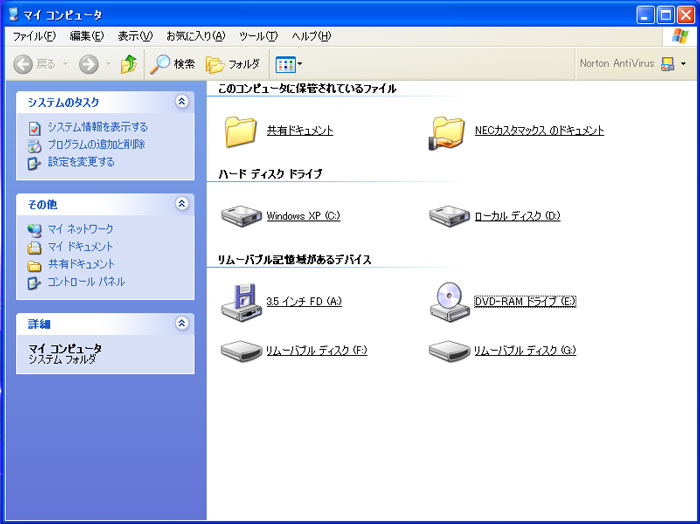Select the ローカル ディスク (D:) drive icon

click(x=448, y=216)
